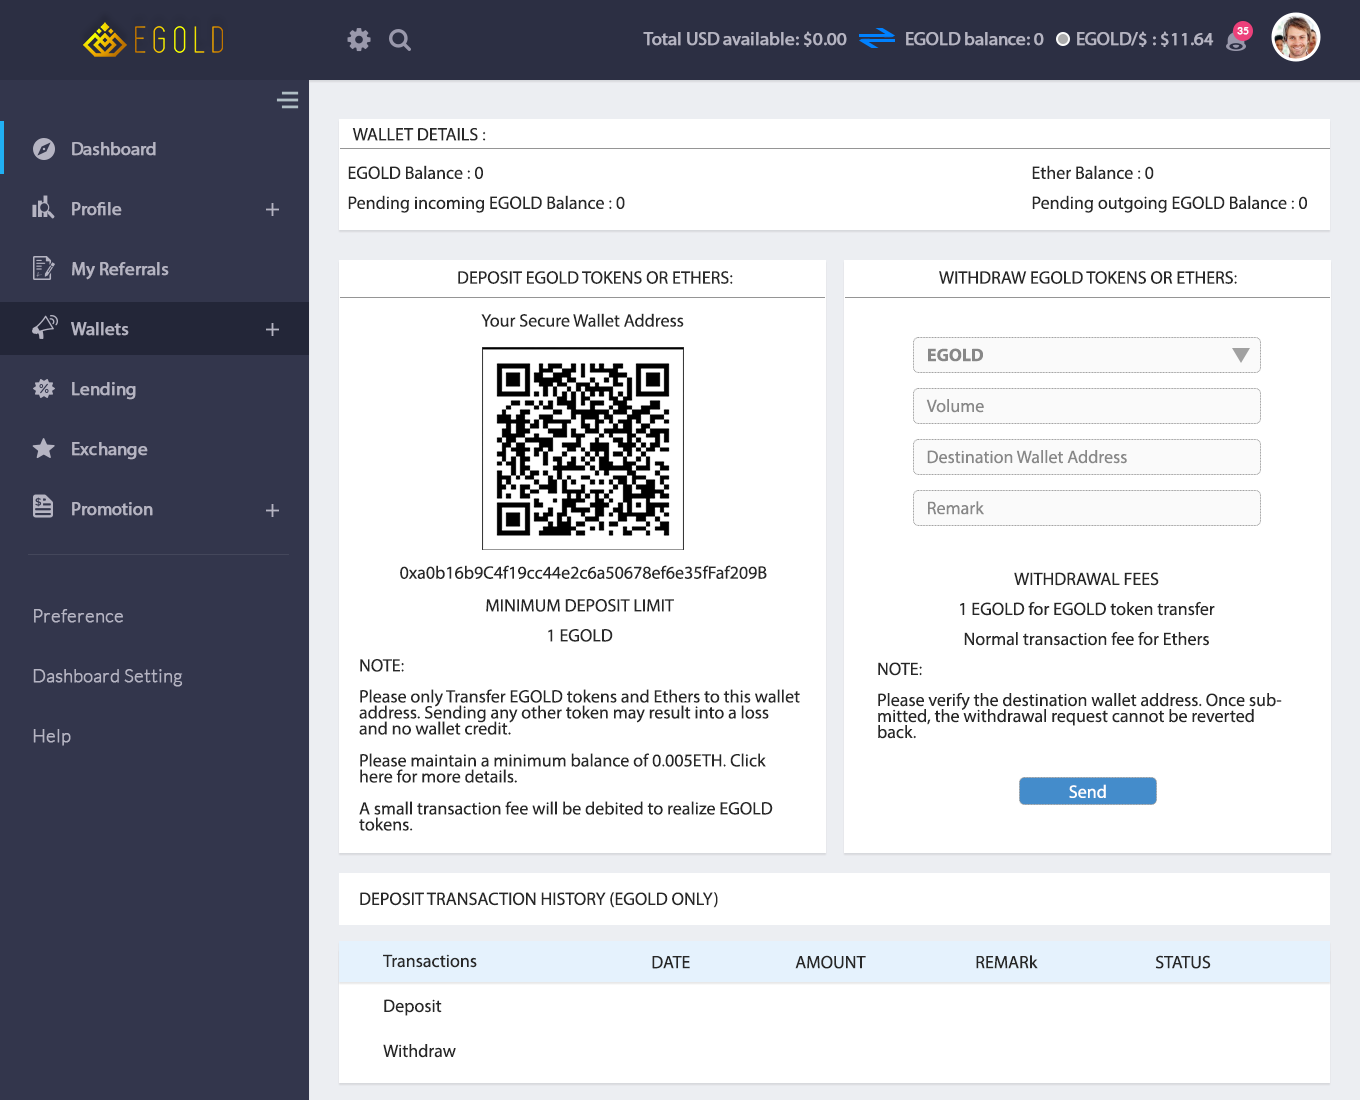Image resolution: width=1360 pixels, height=1100 pixels.
Task: Click Pending incoming EGOLD Balance text
Action: click(486, 203)
